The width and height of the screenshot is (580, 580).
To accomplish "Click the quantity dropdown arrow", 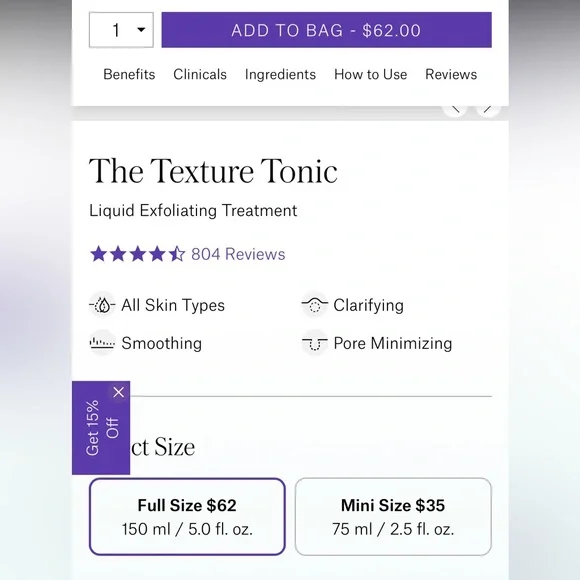I will [141, 30].
